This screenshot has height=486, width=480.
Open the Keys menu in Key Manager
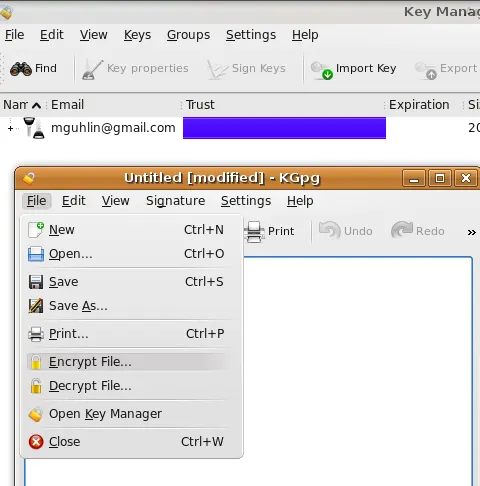click(137, 35)
